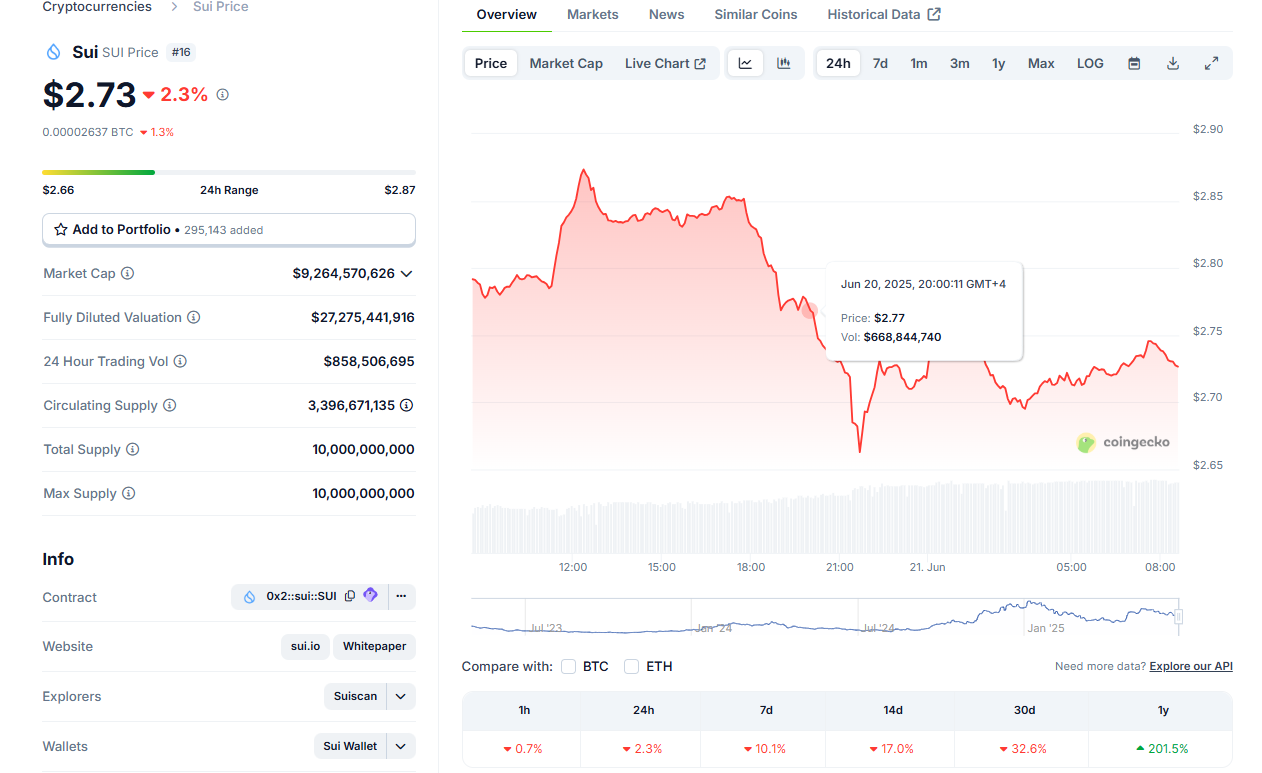Click the Fully Diluted Valuation info icon

tap(194, 317)
